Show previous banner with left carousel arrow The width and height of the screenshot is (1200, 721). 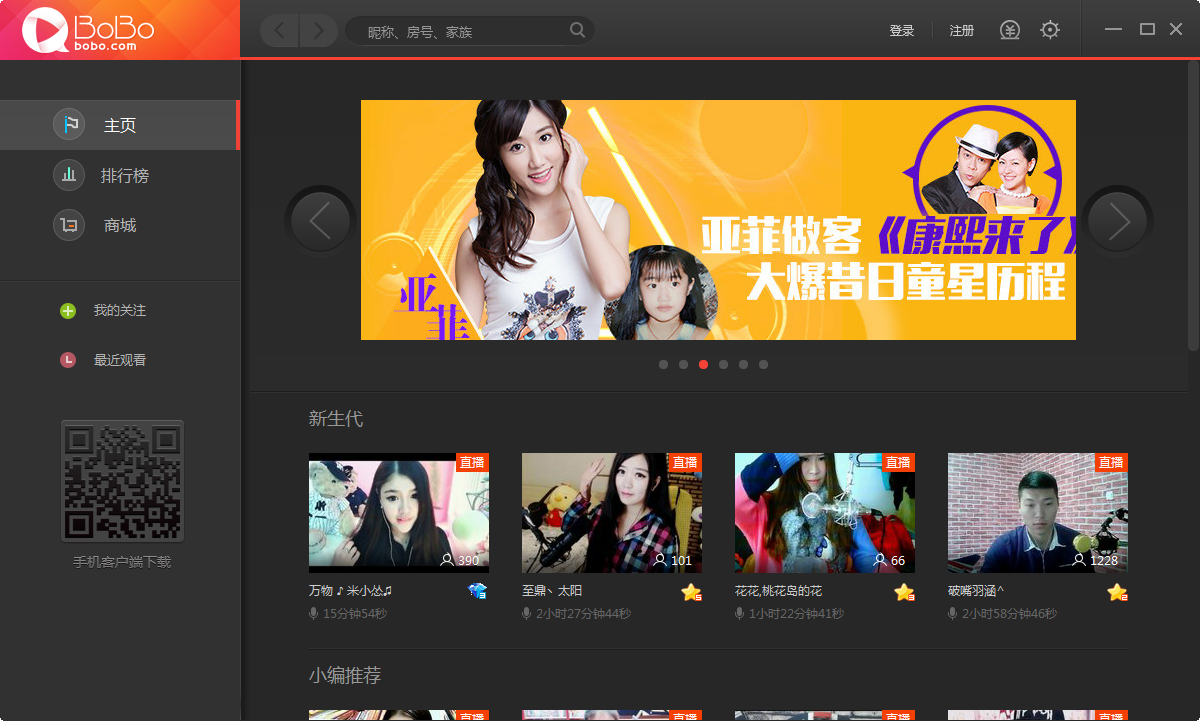320,221
